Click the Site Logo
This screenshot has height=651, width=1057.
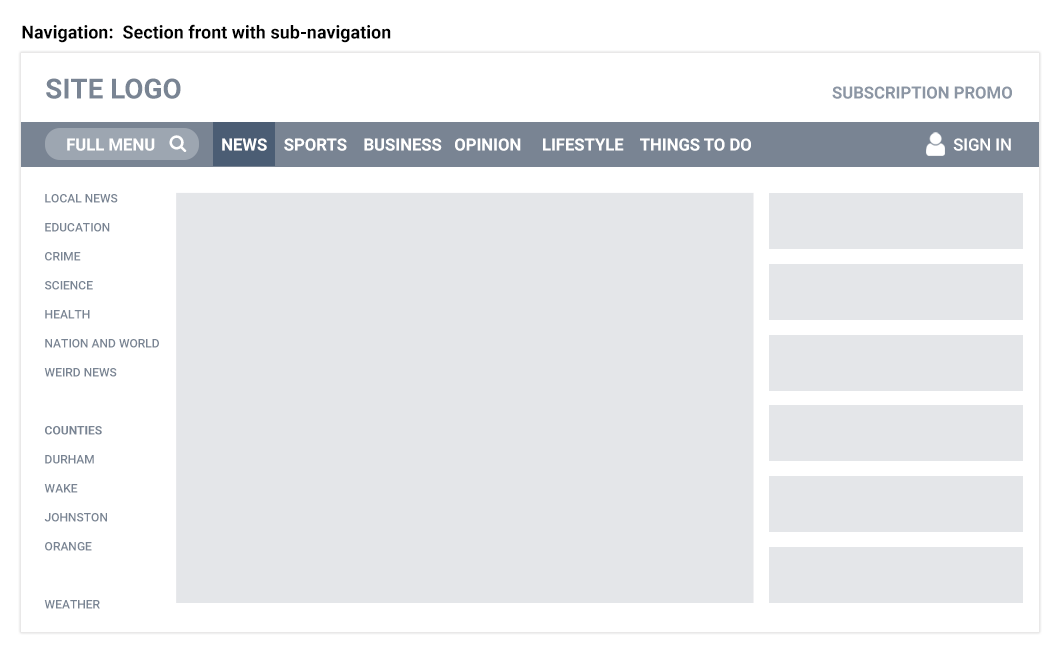(x=113, y=89)
